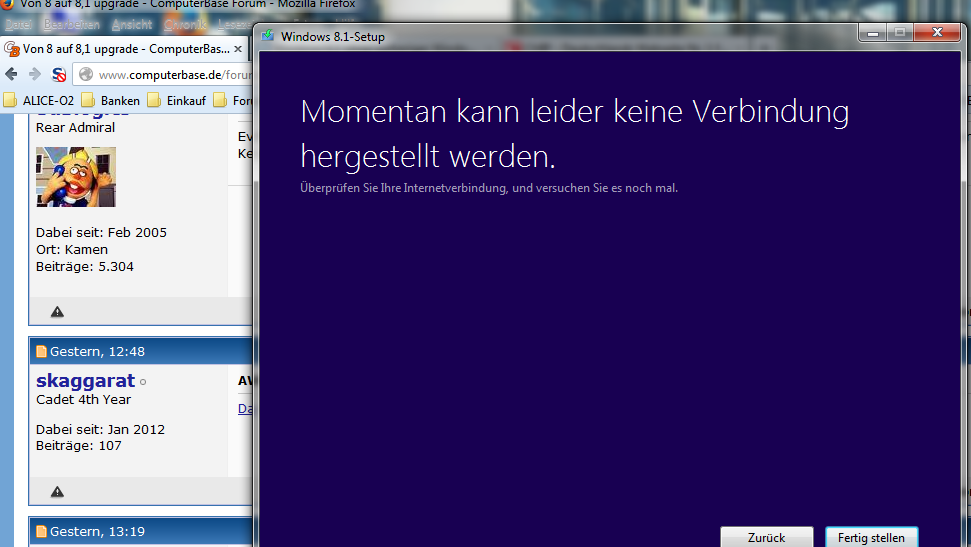Open the Einkauf bookmark folder
The height and width of the screenshot is (547, 971).
click(177, 100)
